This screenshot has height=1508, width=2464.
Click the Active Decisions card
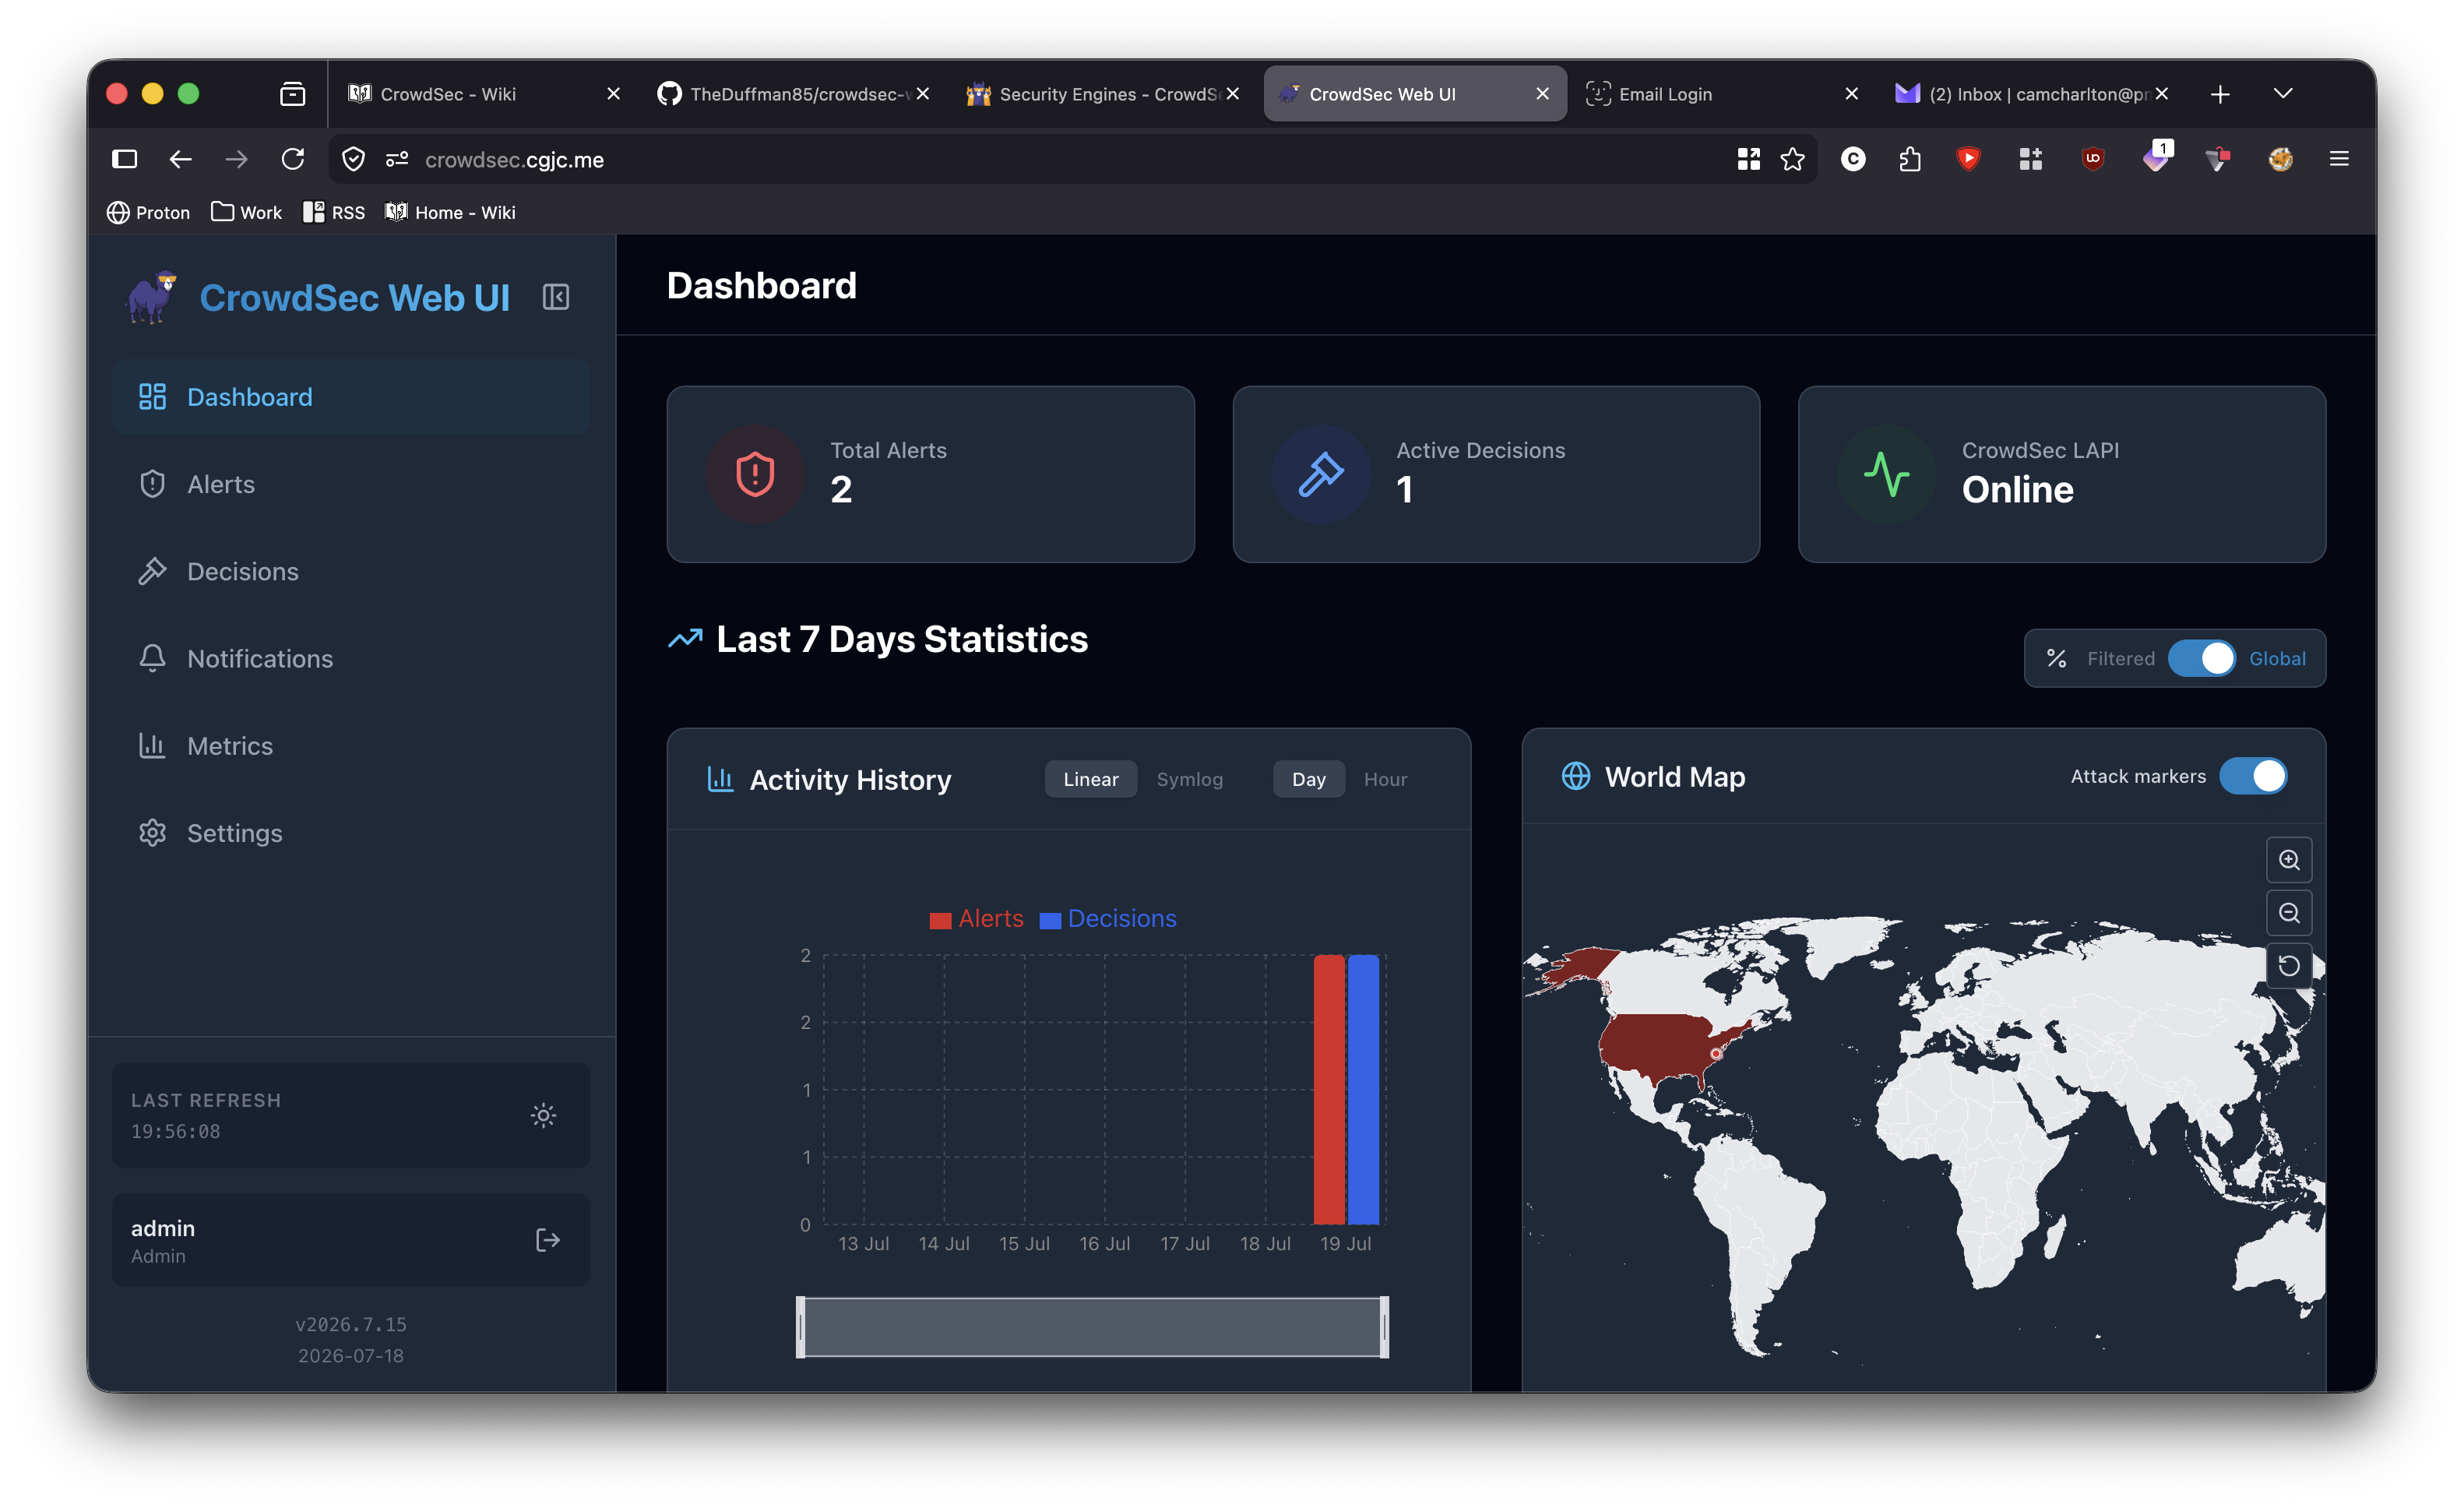[x=1496, y=474]
